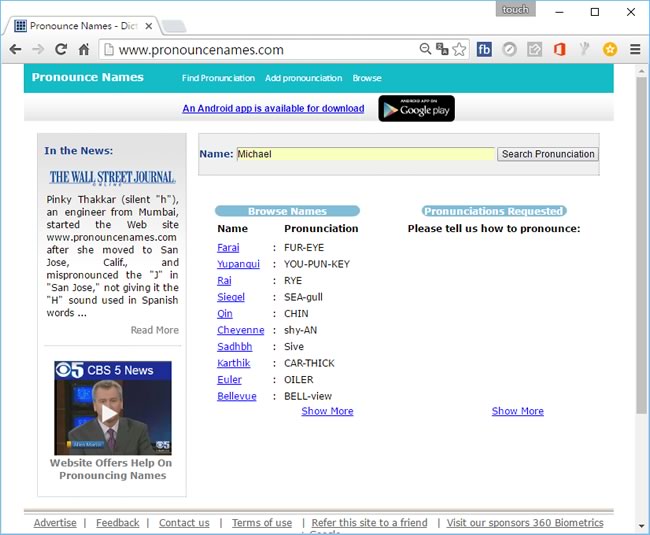Open the name link Farai
Image resolution: width=650 pixels, height=535 pixels.
tap(228, 248)
